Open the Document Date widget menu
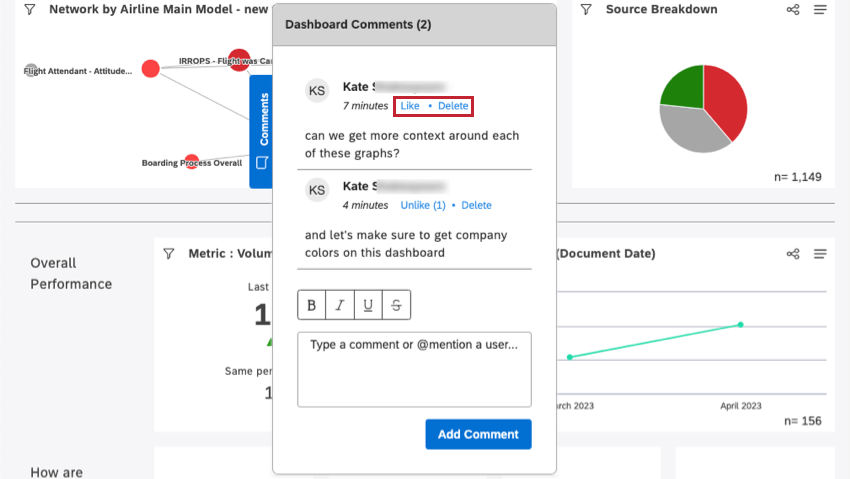The width and height of the screenshot is (850, 479). pos(820,254)
